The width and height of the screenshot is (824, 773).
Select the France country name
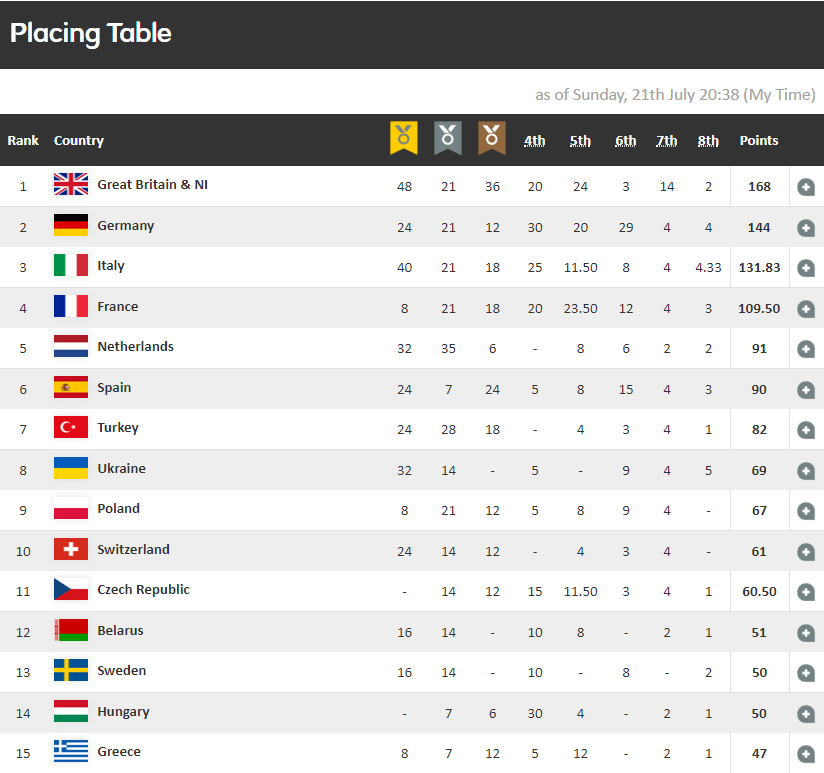(x=118, y=306)
